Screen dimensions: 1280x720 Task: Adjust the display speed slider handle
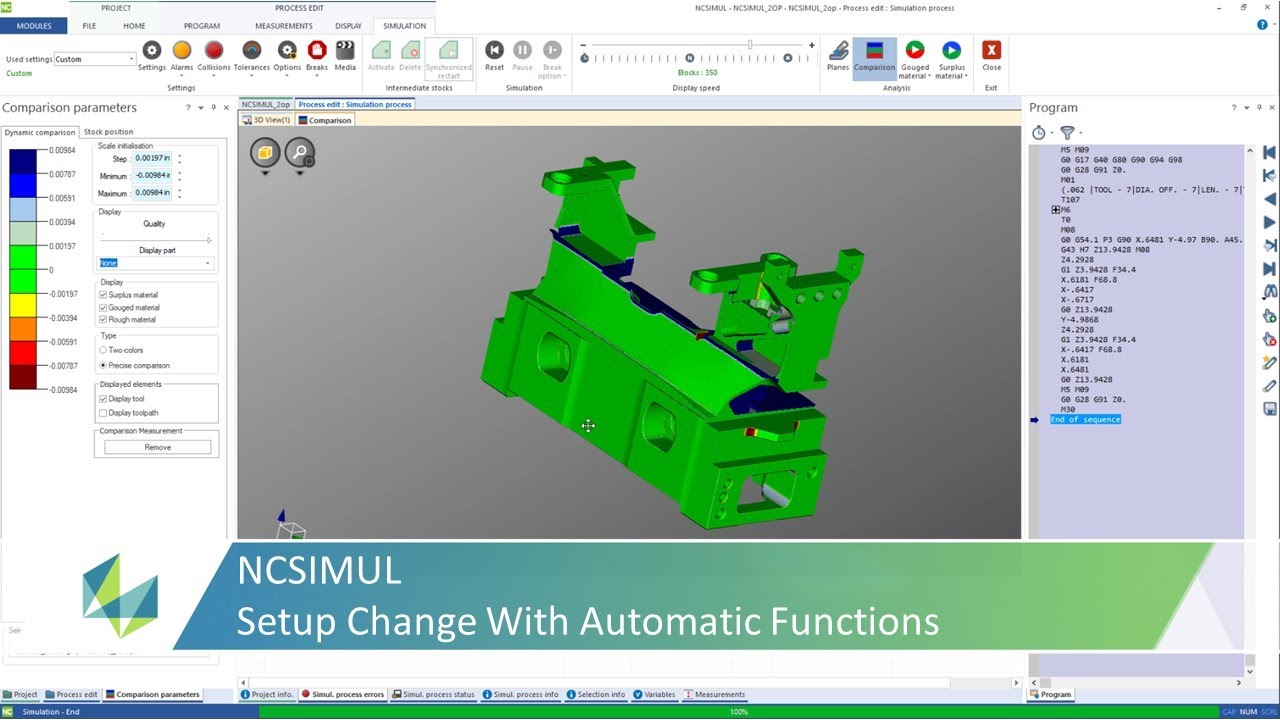tap(750, 45)
